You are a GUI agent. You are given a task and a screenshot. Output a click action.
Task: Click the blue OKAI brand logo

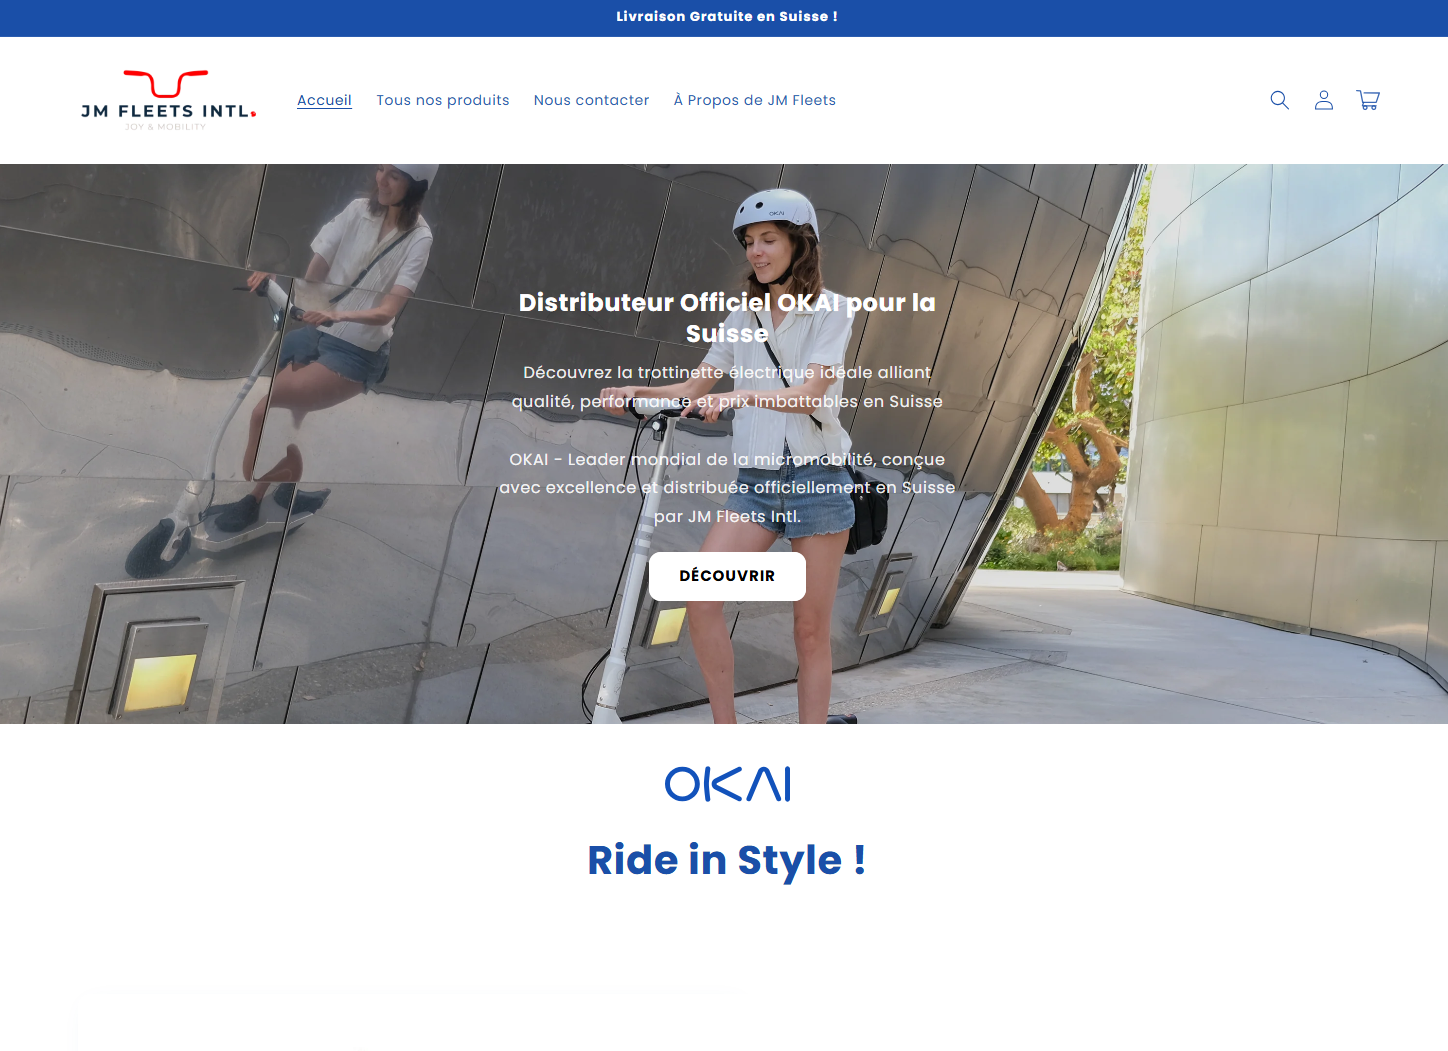(x=727, y=784)
